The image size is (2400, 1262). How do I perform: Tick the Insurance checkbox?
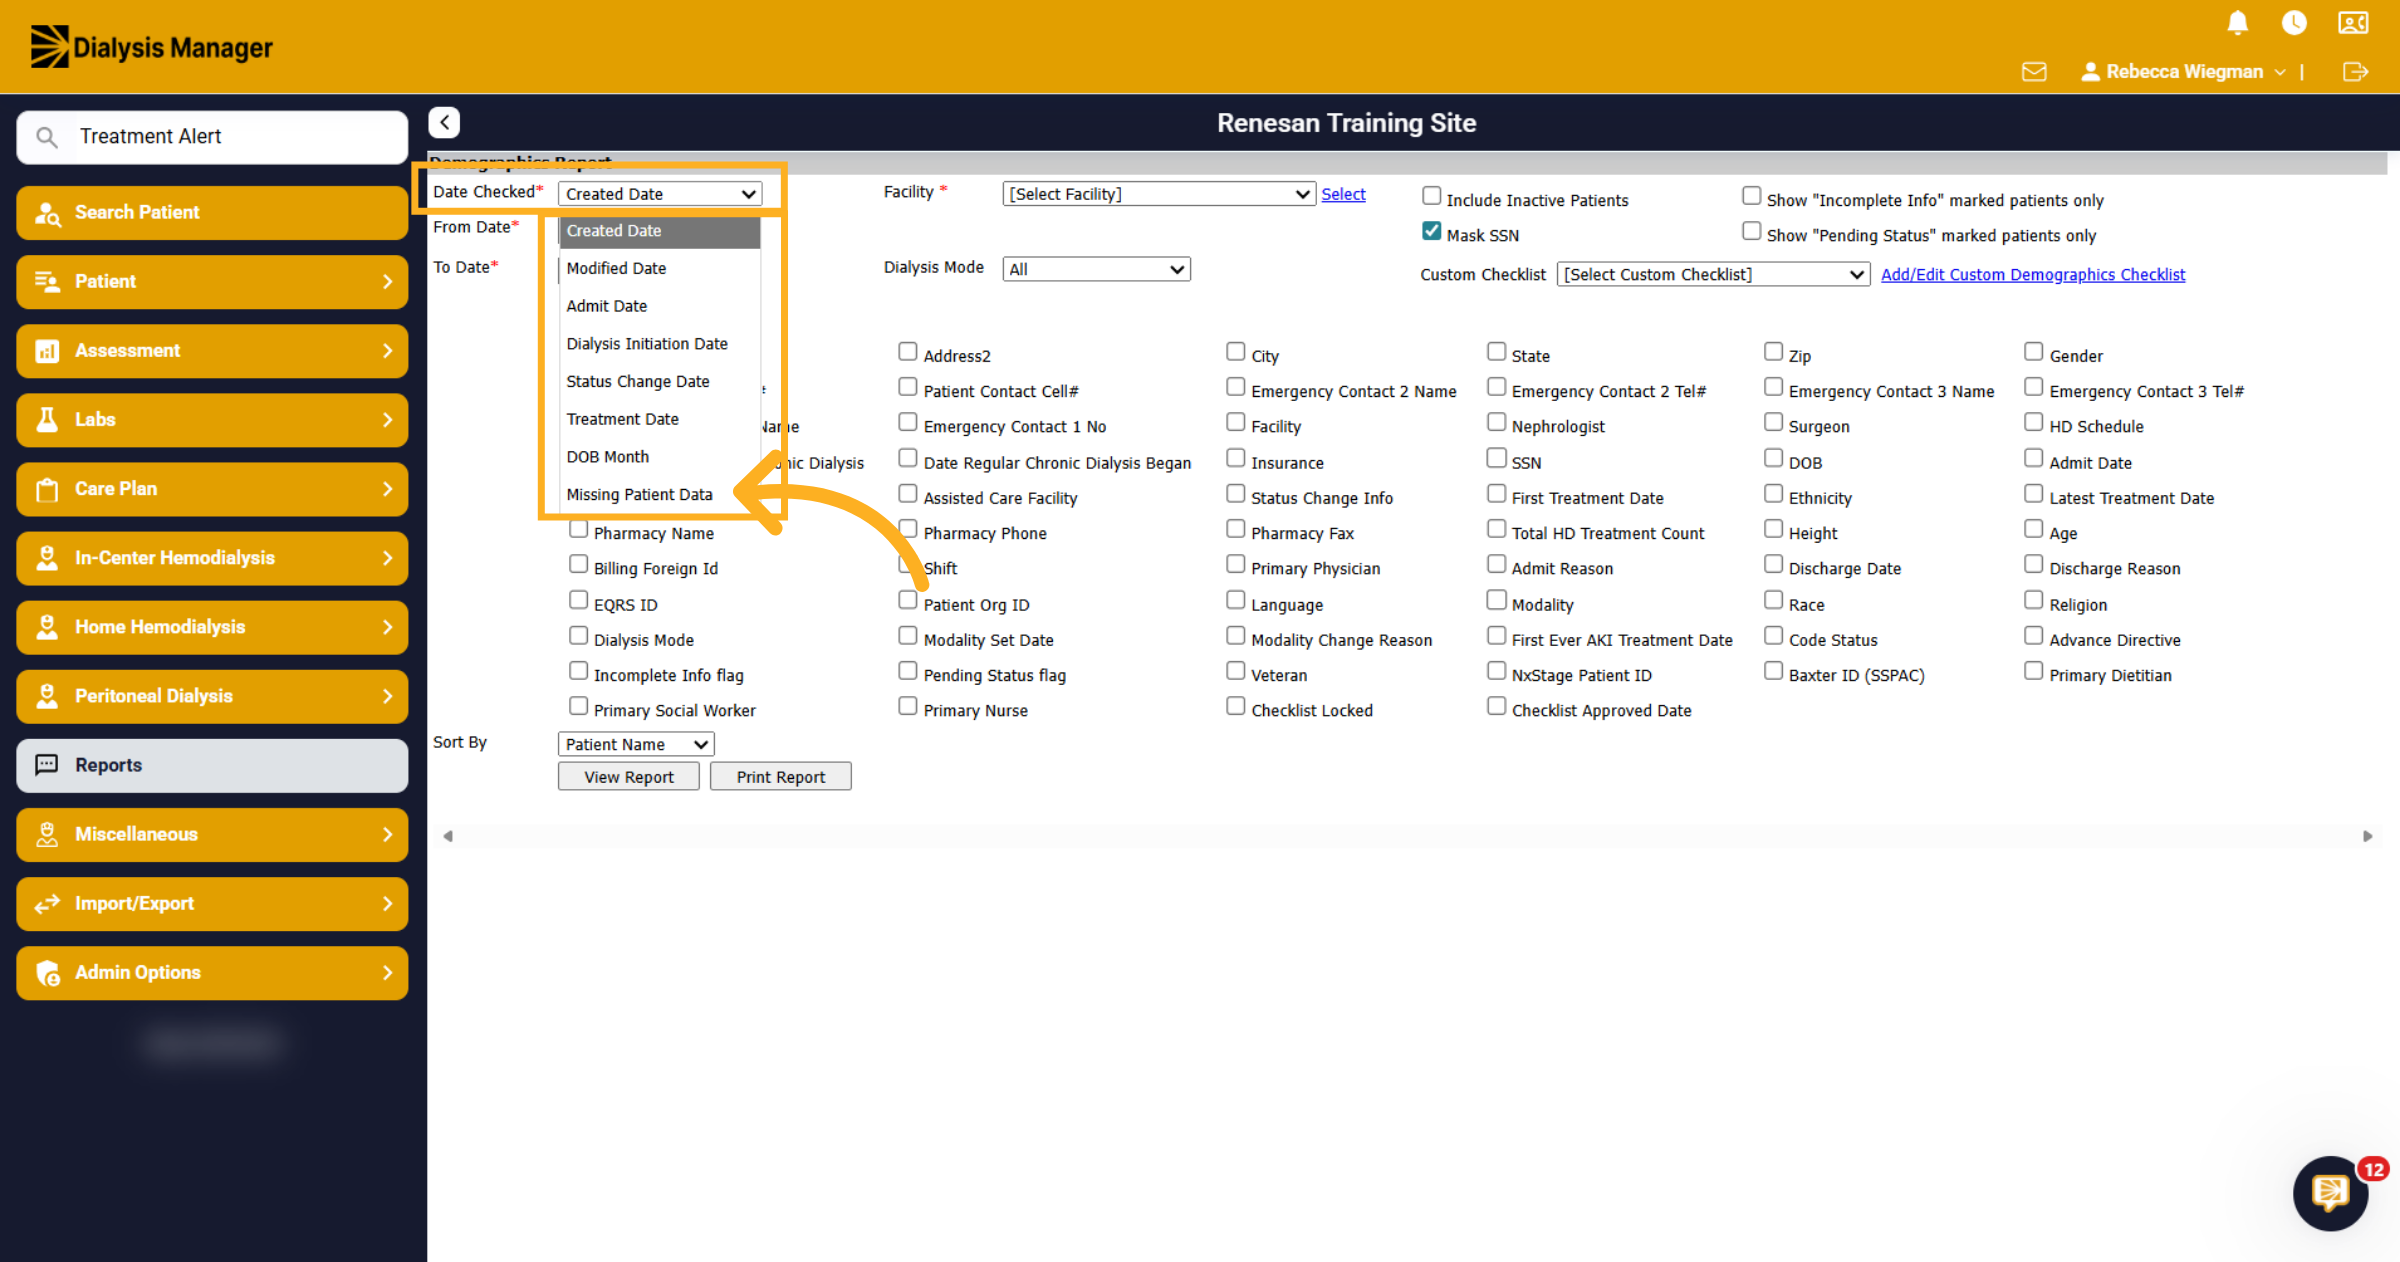click(1236, 458)
